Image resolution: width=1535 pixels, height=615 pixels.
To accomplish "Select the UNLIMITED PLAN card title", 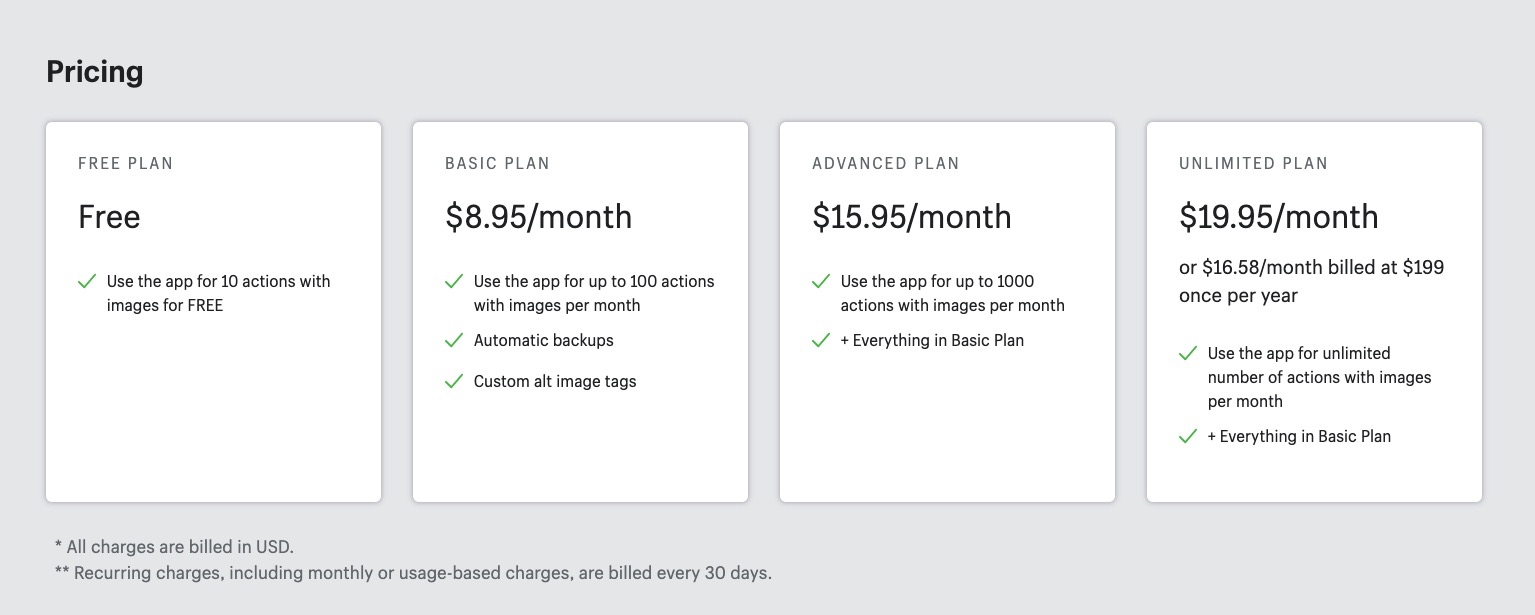I will point(1254,164).
